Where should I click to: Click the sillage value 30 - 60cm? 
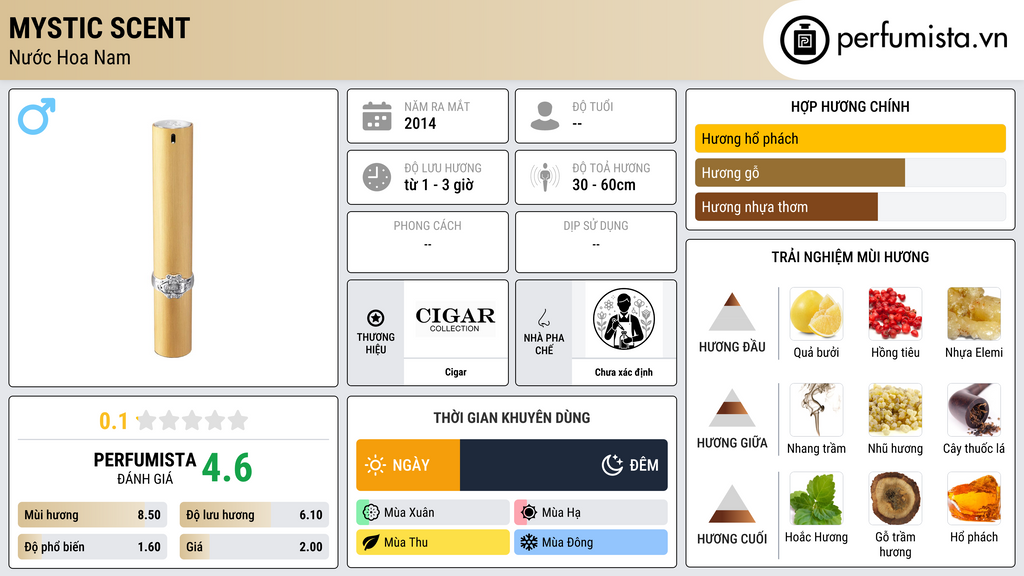[604, 185]
